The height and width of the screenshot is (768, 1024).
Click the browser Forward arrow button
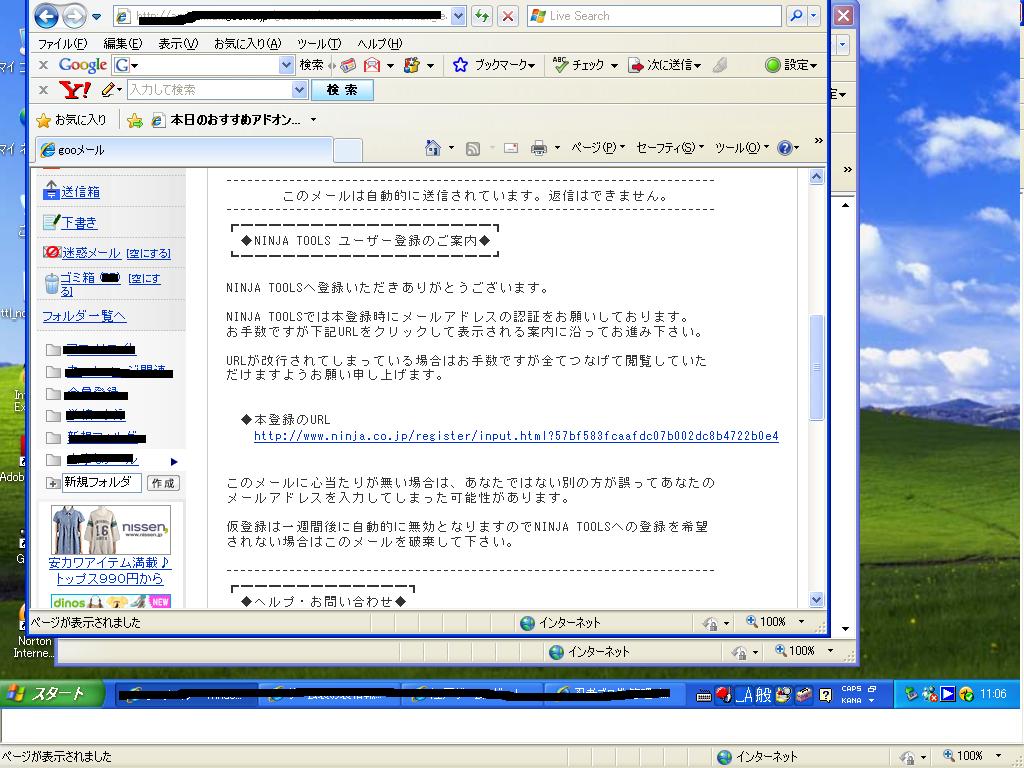click(x=74, y=16)
